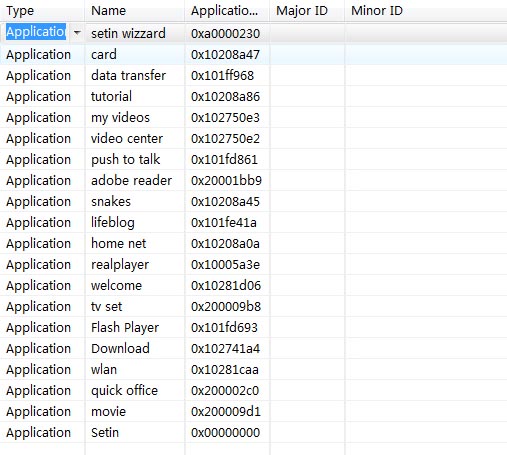Screen dimensions: 507x455
Task: Click UID value 0x101fe41a
Action: point(224,222)
